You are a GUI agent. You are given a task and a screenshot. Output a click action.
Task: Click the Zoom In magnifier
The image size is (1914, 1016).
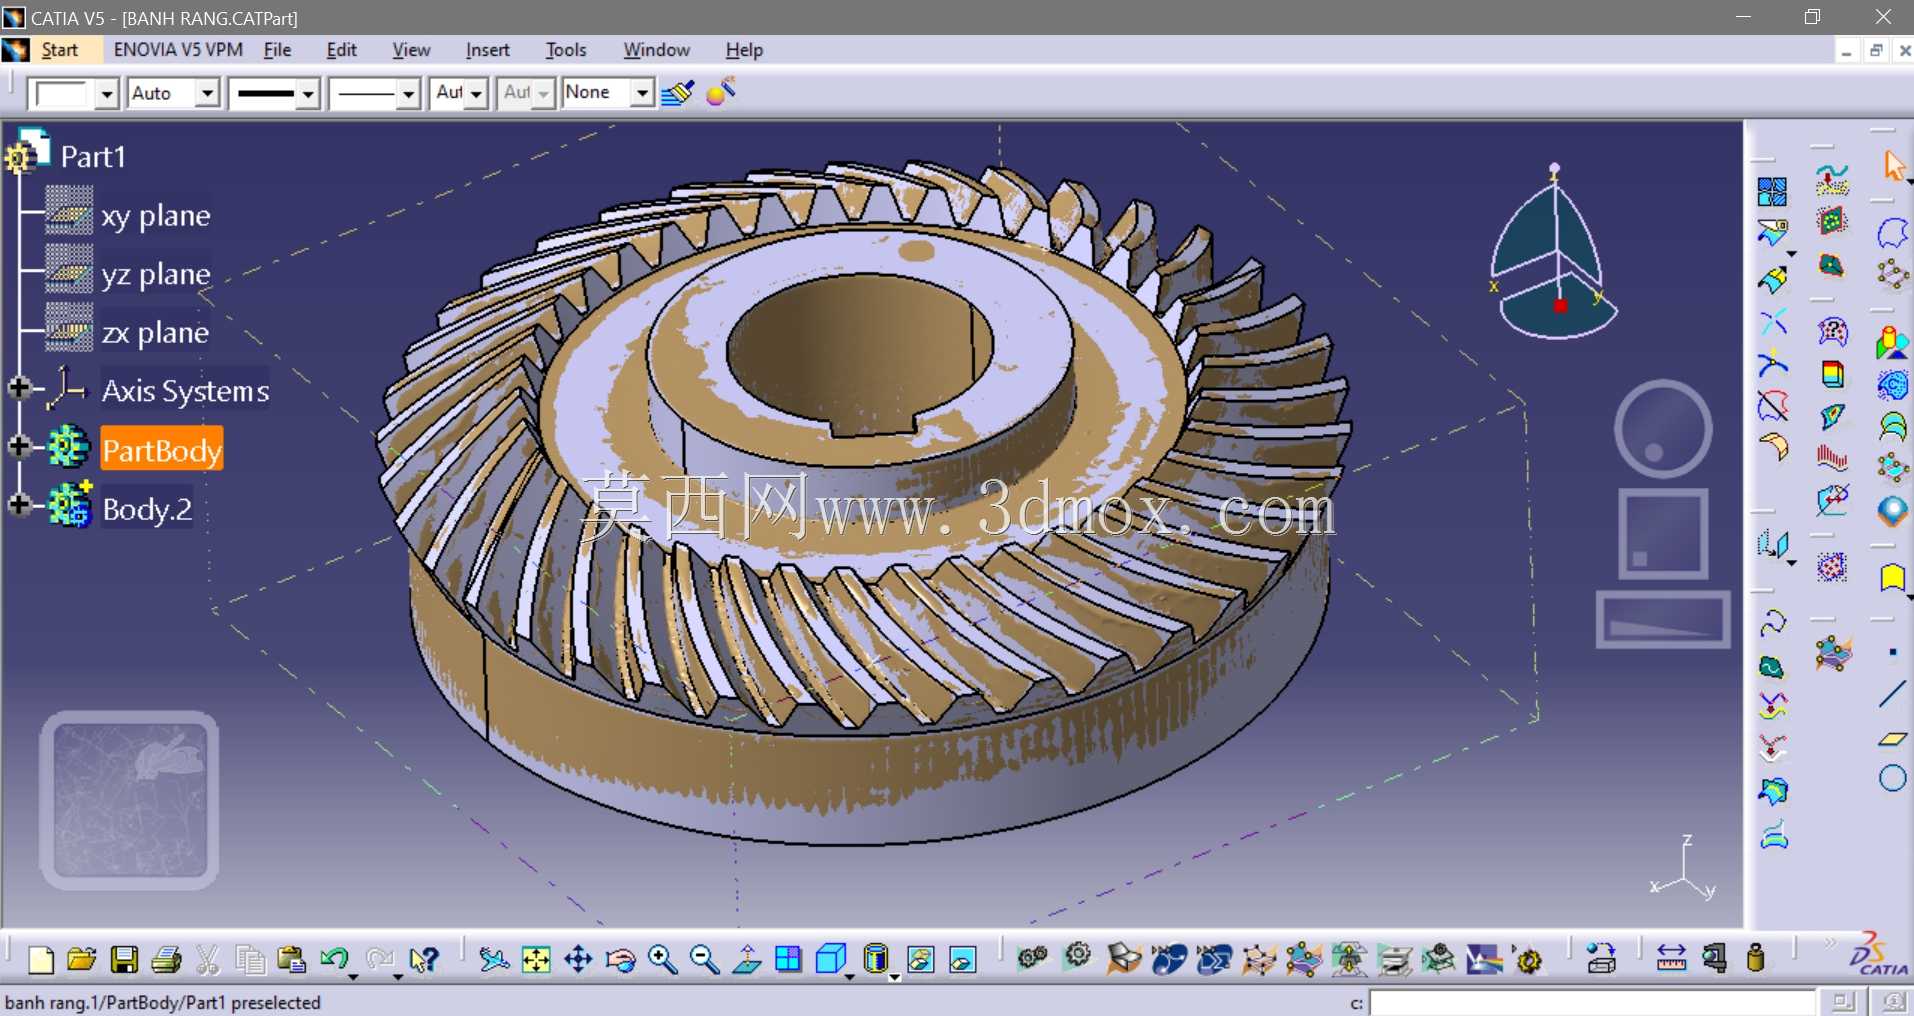point(662,960)
